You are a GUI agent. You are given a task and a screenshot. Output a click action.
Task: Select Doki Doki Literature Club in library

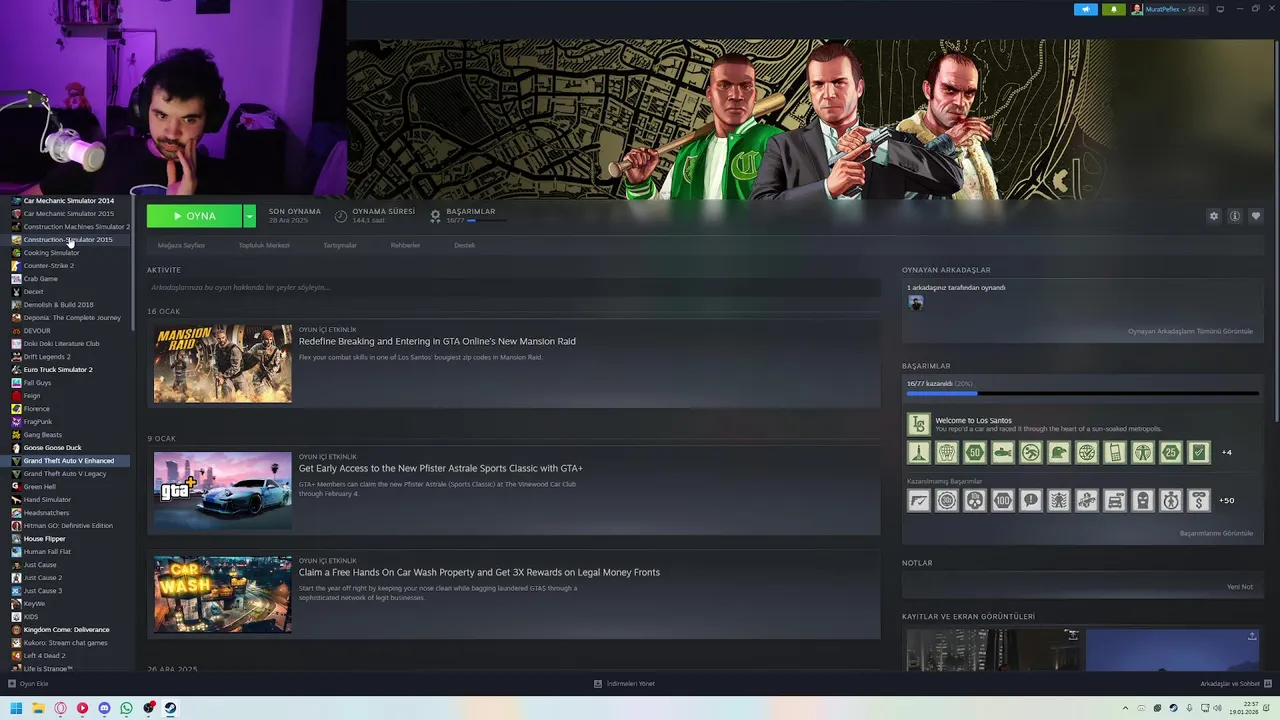click(61, 344)
